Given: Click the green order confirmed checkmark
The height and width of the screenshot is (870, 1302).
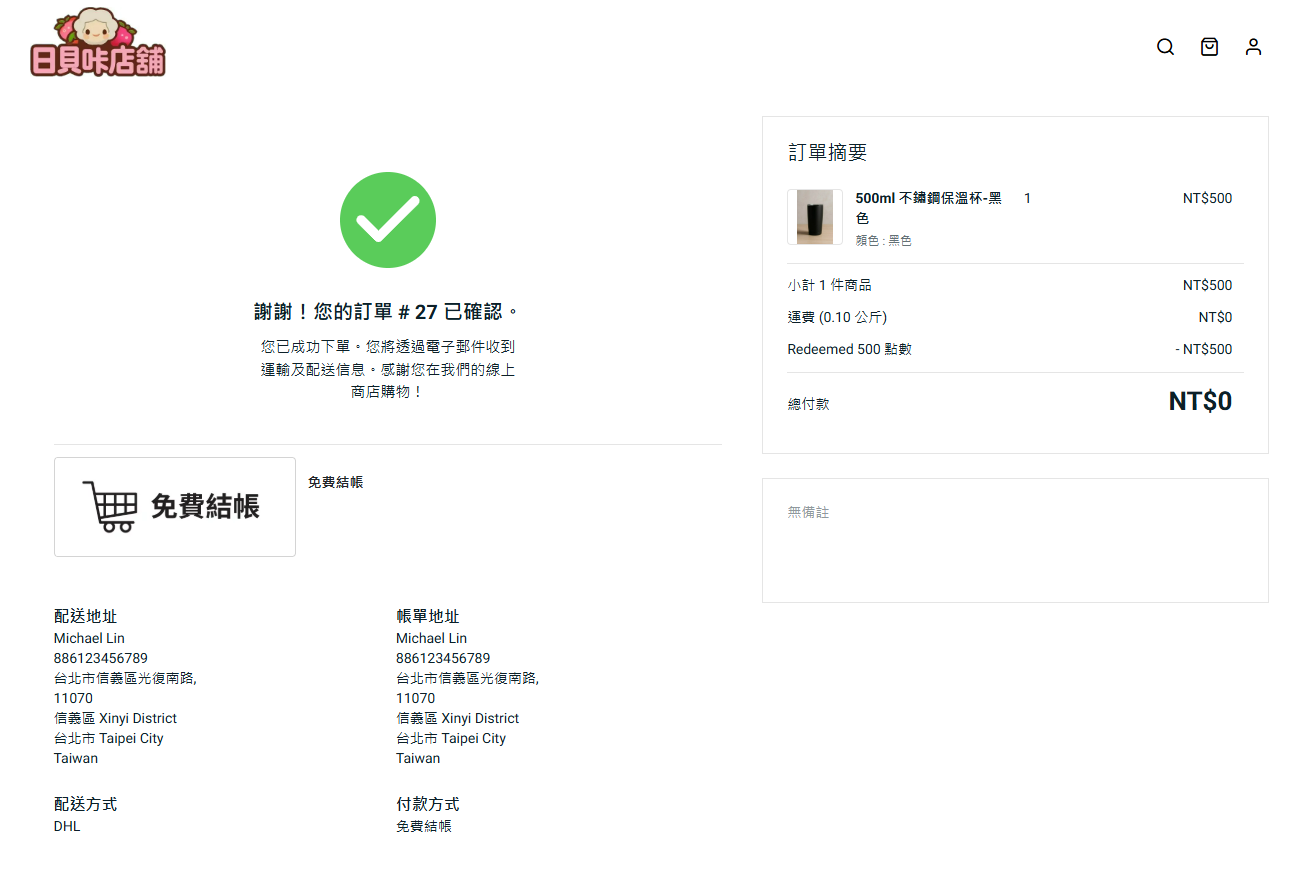Looking at the screenshot, I should tap(388, 220).
